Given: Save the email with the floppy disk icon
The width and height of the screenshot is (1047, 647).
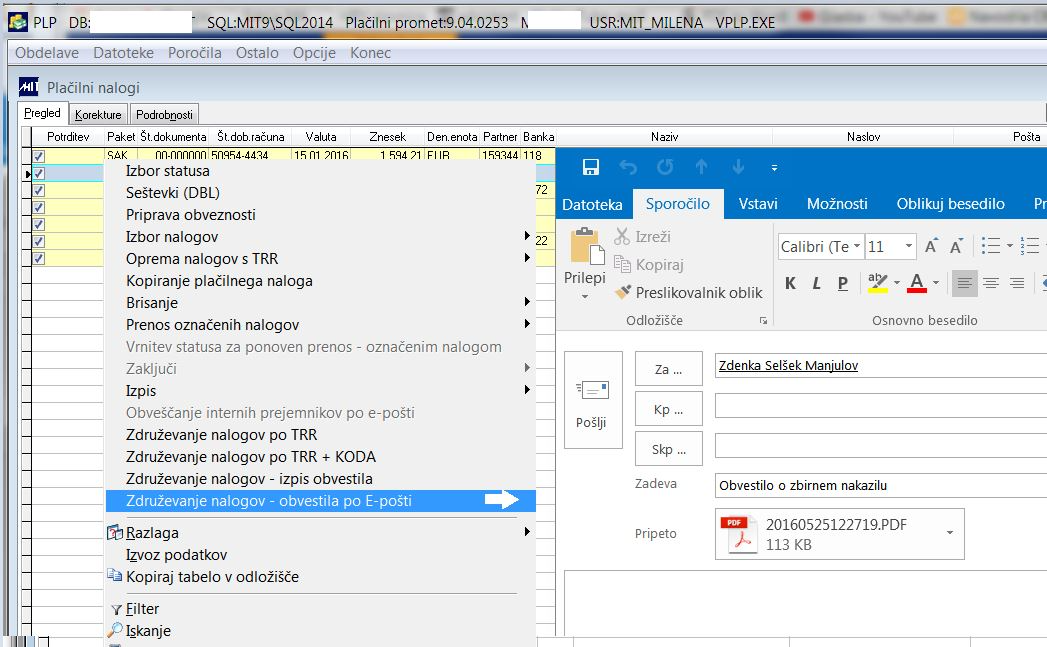Looking at the screenshot, I should click(591, 167).
